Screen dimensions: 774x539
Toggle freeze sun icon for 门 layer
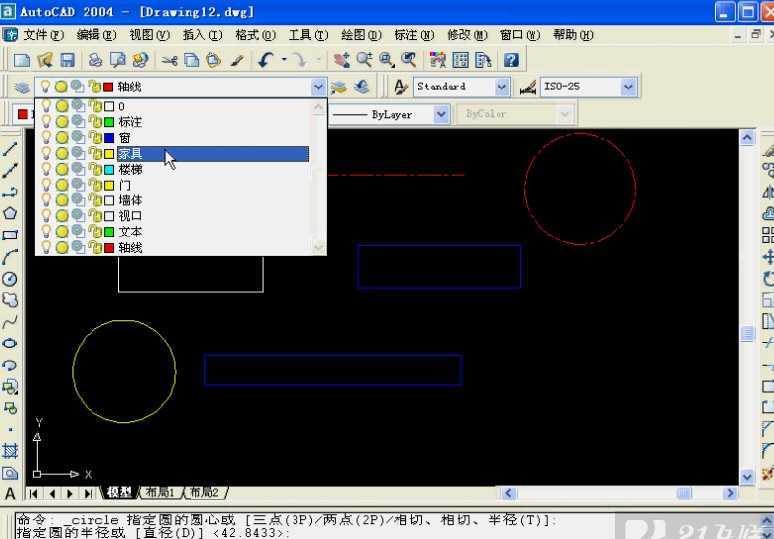click(62, 185)
